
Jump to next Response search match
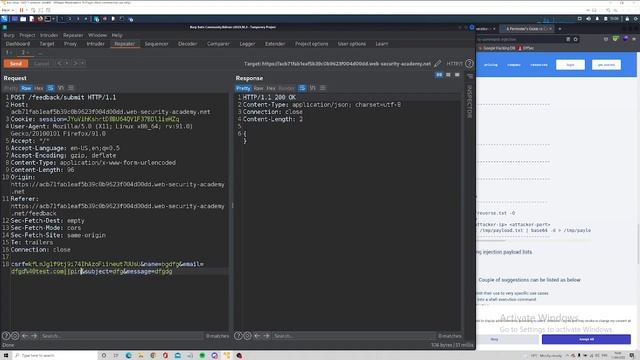click(x=267, y=336)
